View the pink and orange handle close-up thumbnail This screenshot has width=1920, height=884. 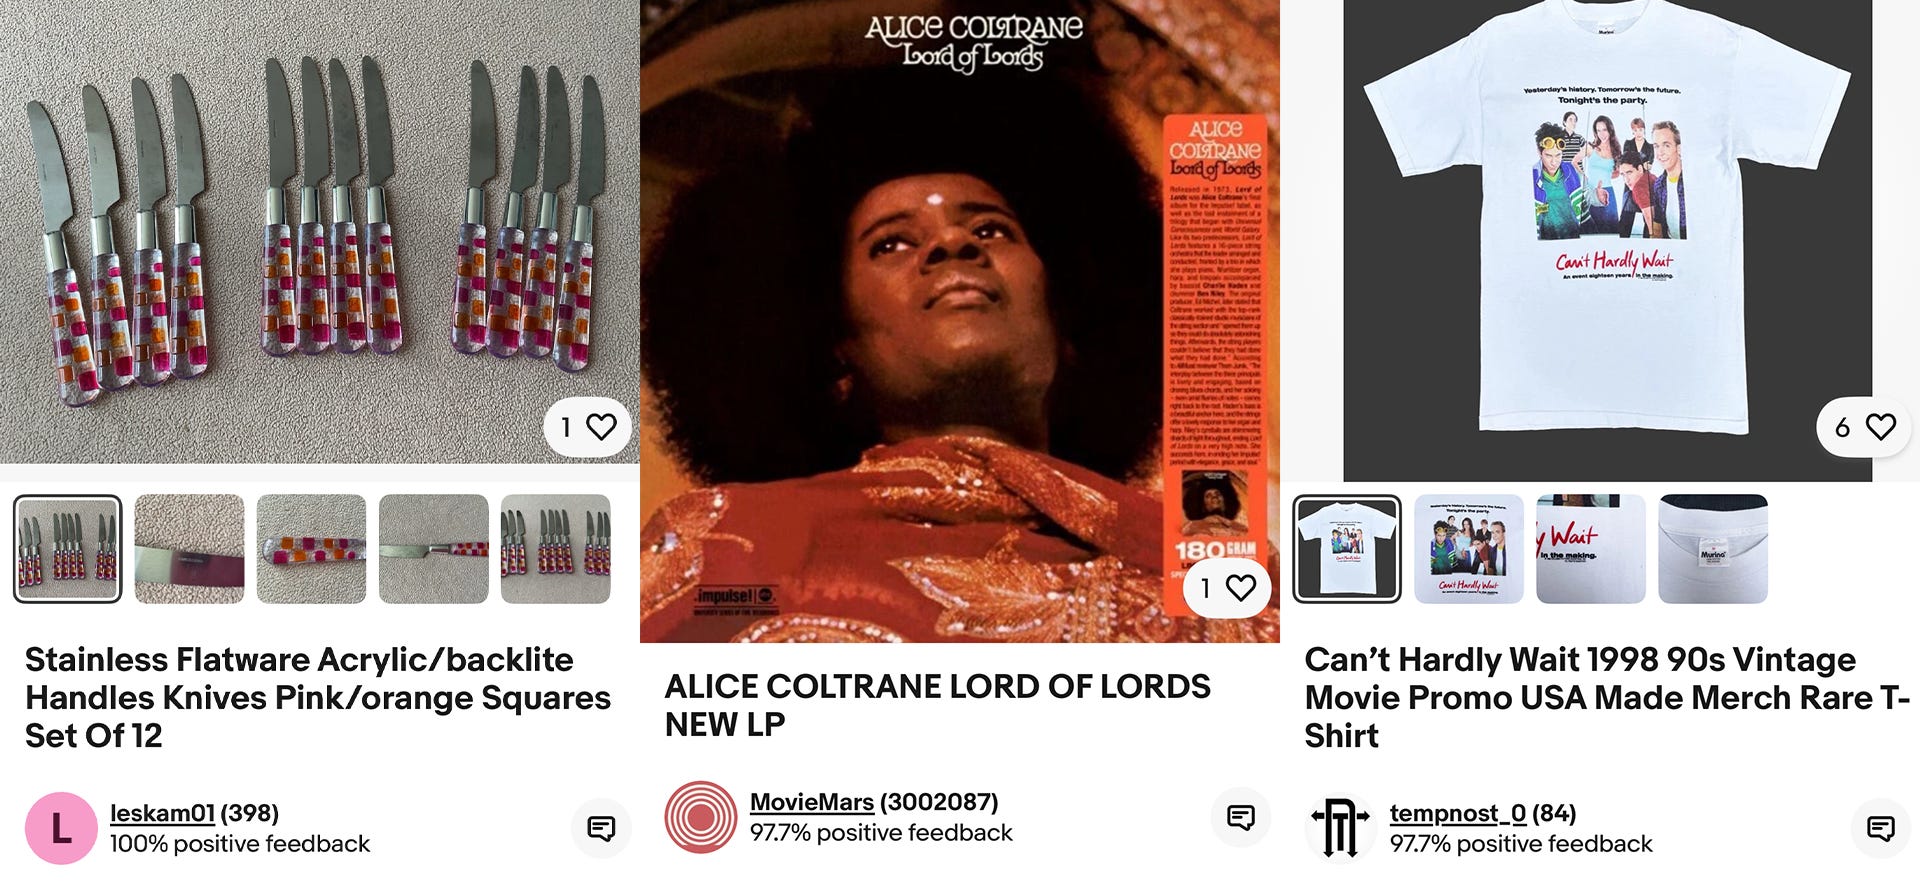tap(312, 549)
